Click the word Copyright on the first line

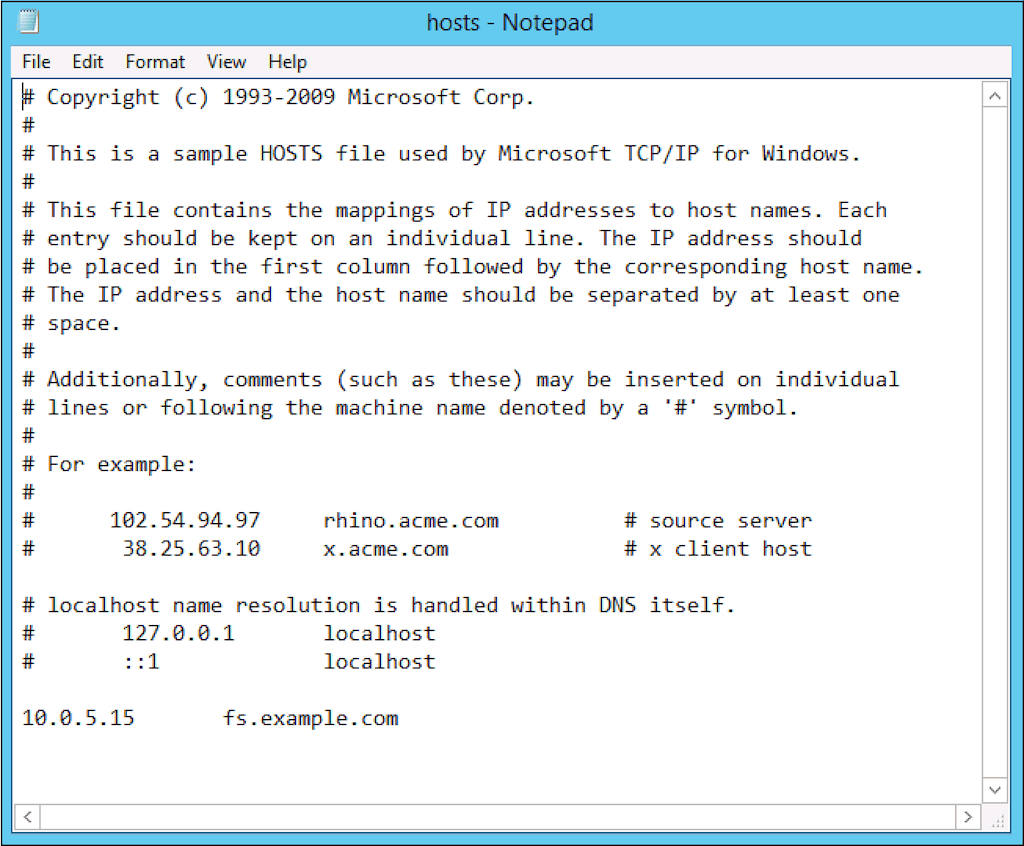(103, 97)
